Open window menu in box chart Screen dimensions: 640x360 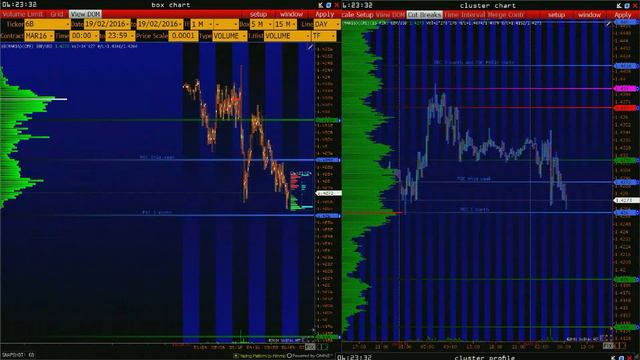(x=291, y=14)
